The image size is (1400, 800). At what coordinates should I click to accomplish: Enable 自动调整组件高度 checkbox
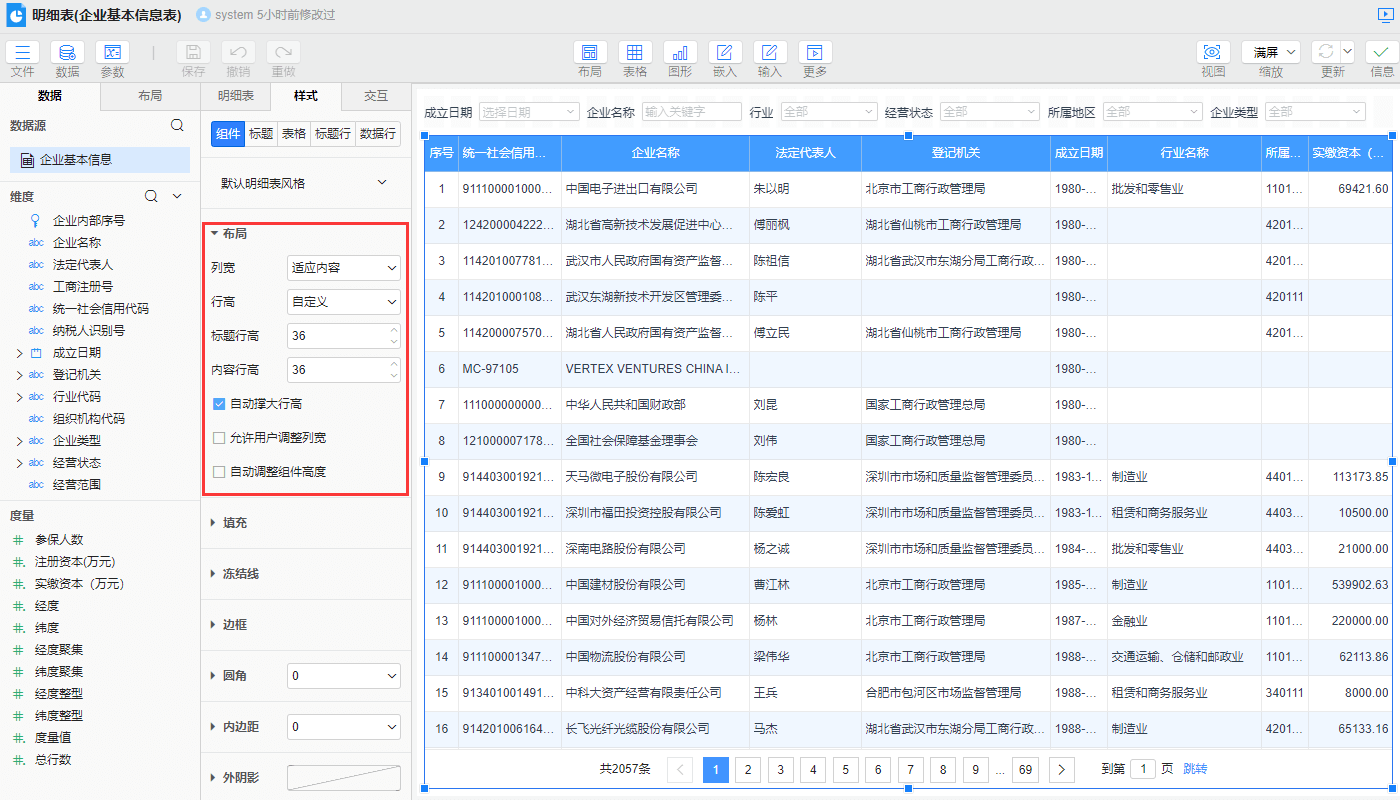[x=219, y=472]
